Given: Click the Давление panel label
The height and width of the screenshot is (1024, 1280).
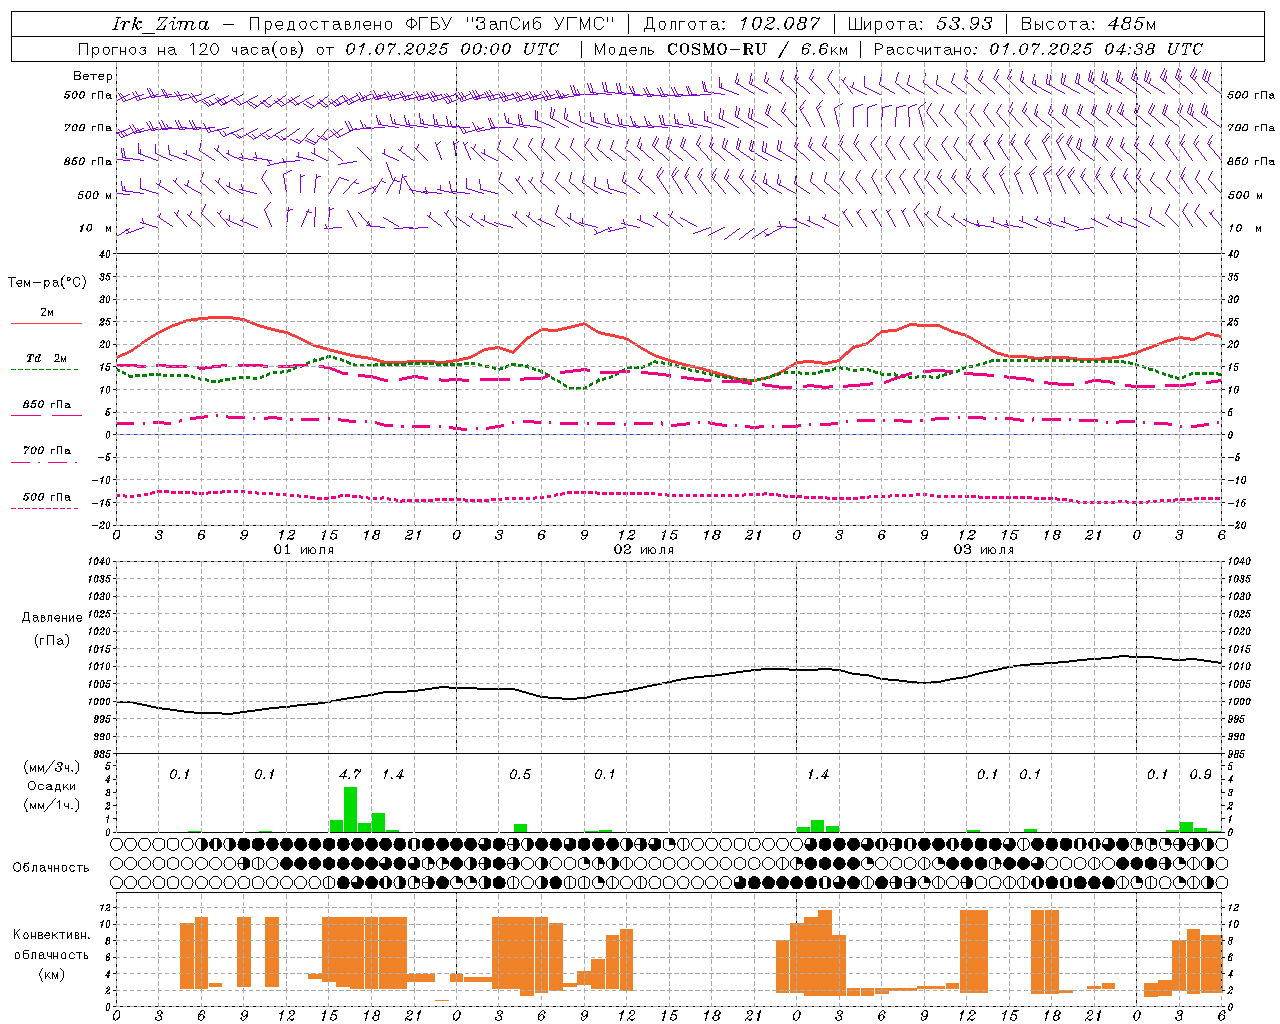Looking at the screenshot, I should (x=52, y=618).
